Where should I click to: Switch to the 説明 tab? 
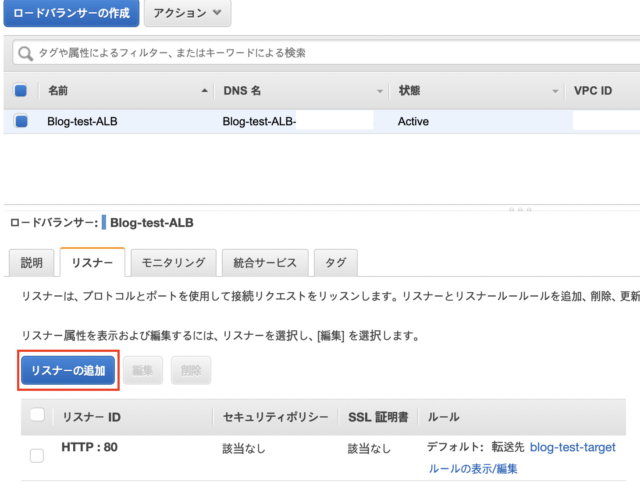pos(31,262)
